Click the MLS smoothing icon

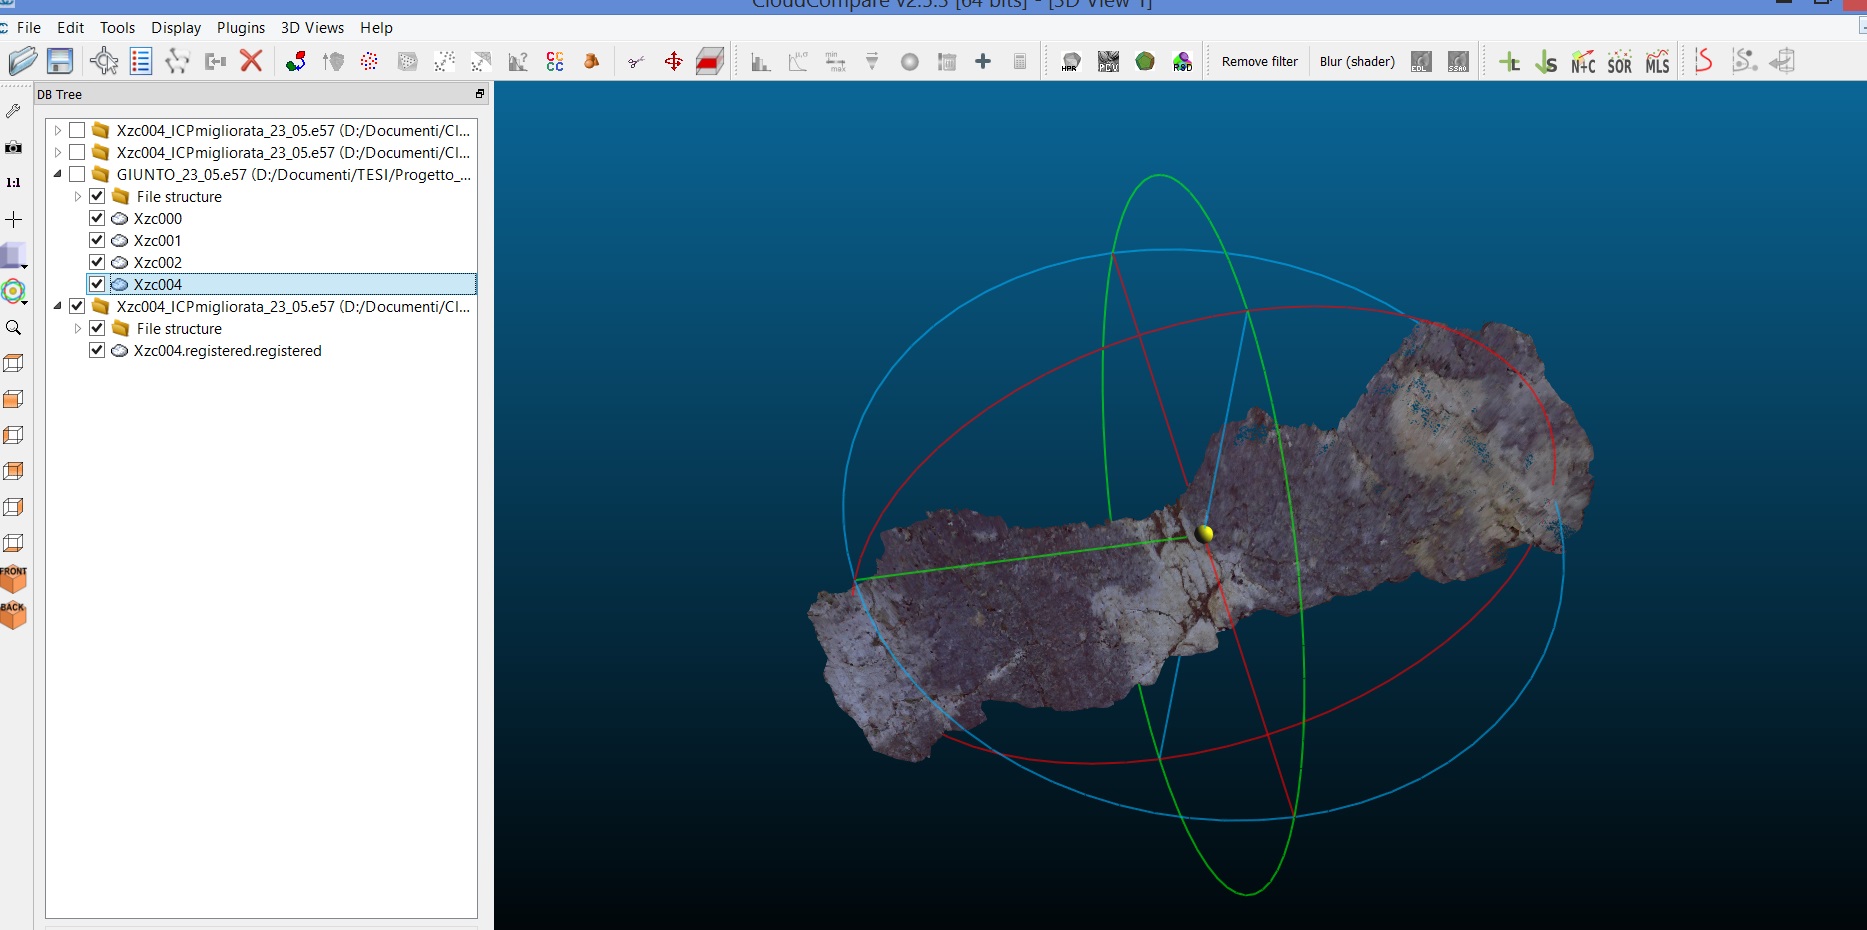pyautogui.click(x=1657, y=62)
